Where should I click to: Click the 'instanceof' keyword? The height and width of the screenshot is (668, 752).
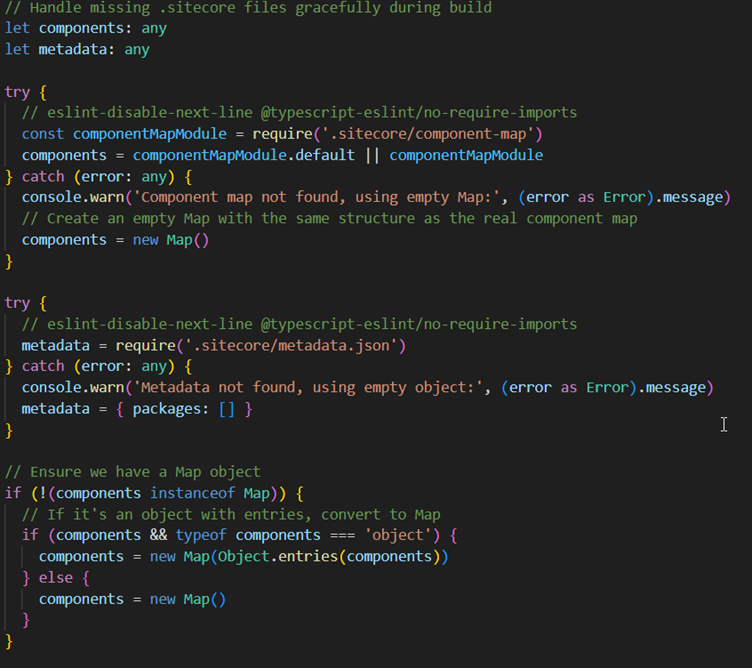[x=192, y=493]
